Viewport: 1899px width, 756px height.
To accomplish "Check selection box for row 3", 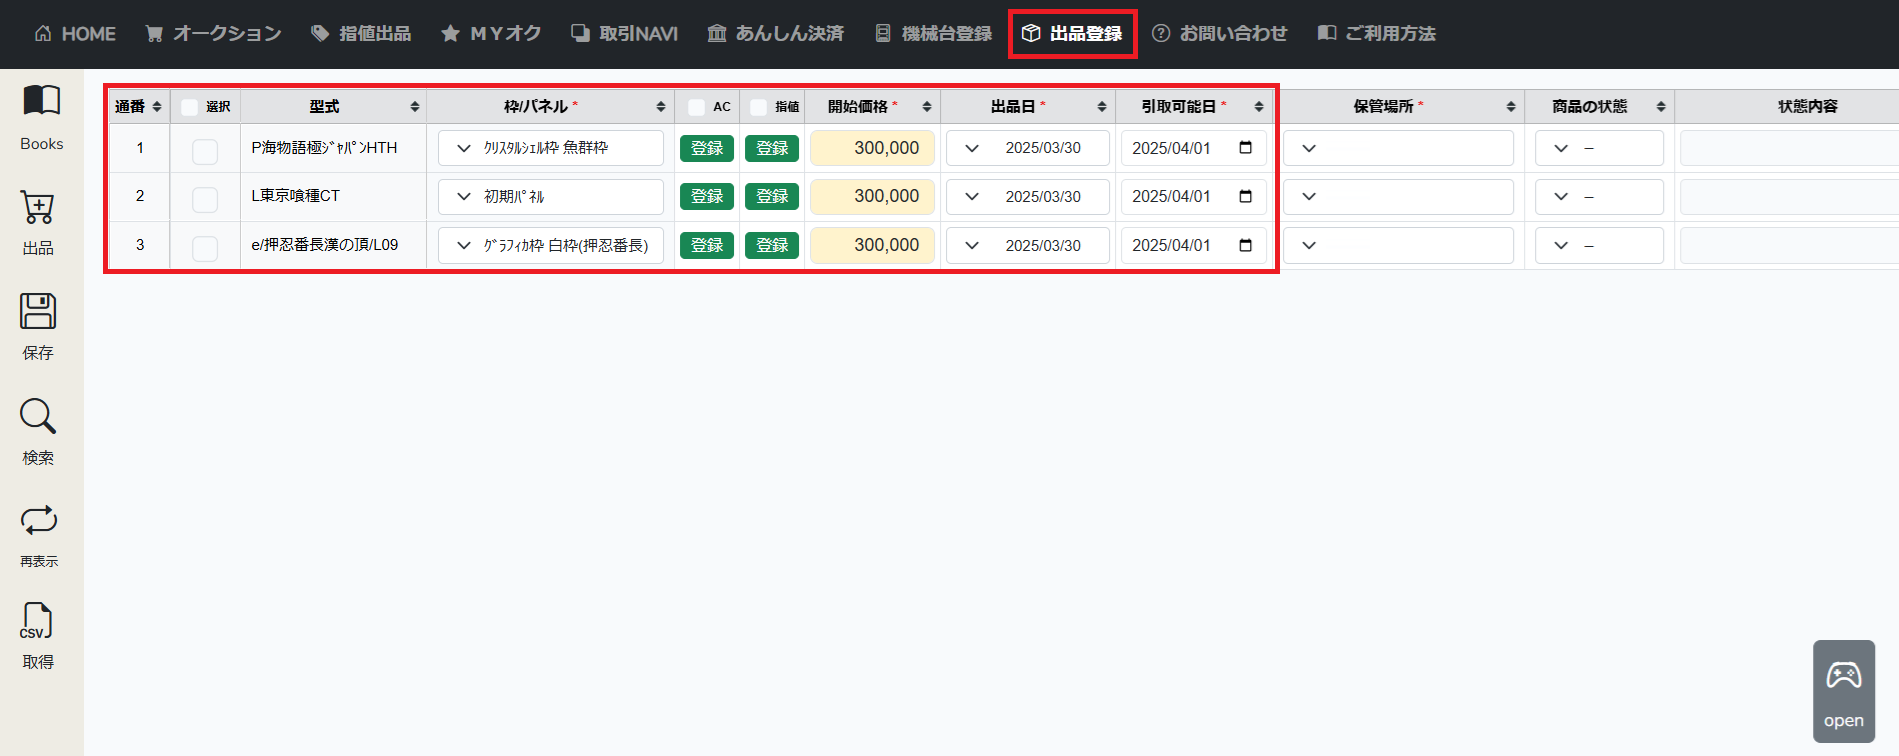I will (205, 248).
